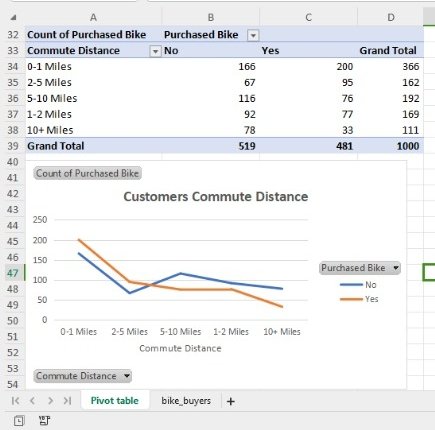Open chart's Purchased Bike field button dropdown
The height and width of the screenshot is (430, 435).
(x=396, y=268)
